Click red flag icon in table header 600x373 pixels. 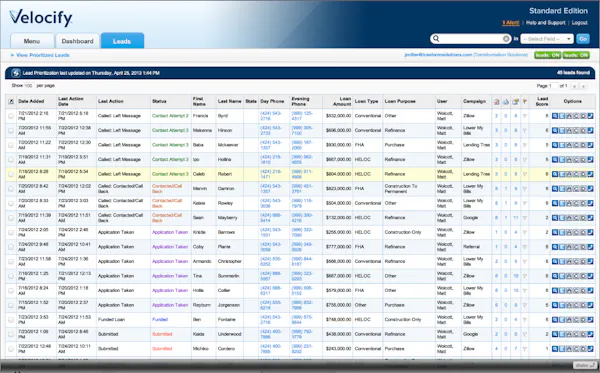pyautogui.click(x=525, y=101)
